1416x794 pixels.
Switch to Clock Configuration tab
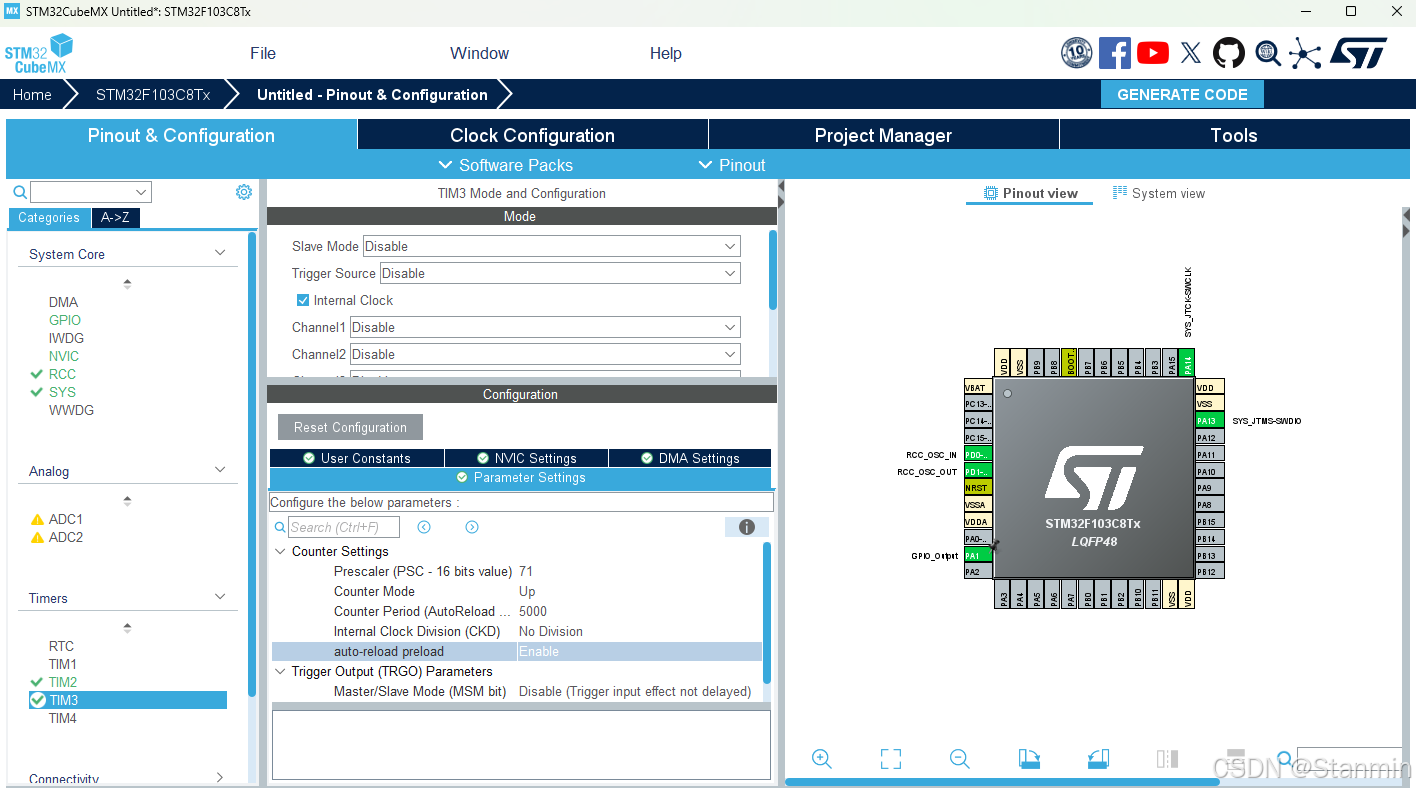532,135
